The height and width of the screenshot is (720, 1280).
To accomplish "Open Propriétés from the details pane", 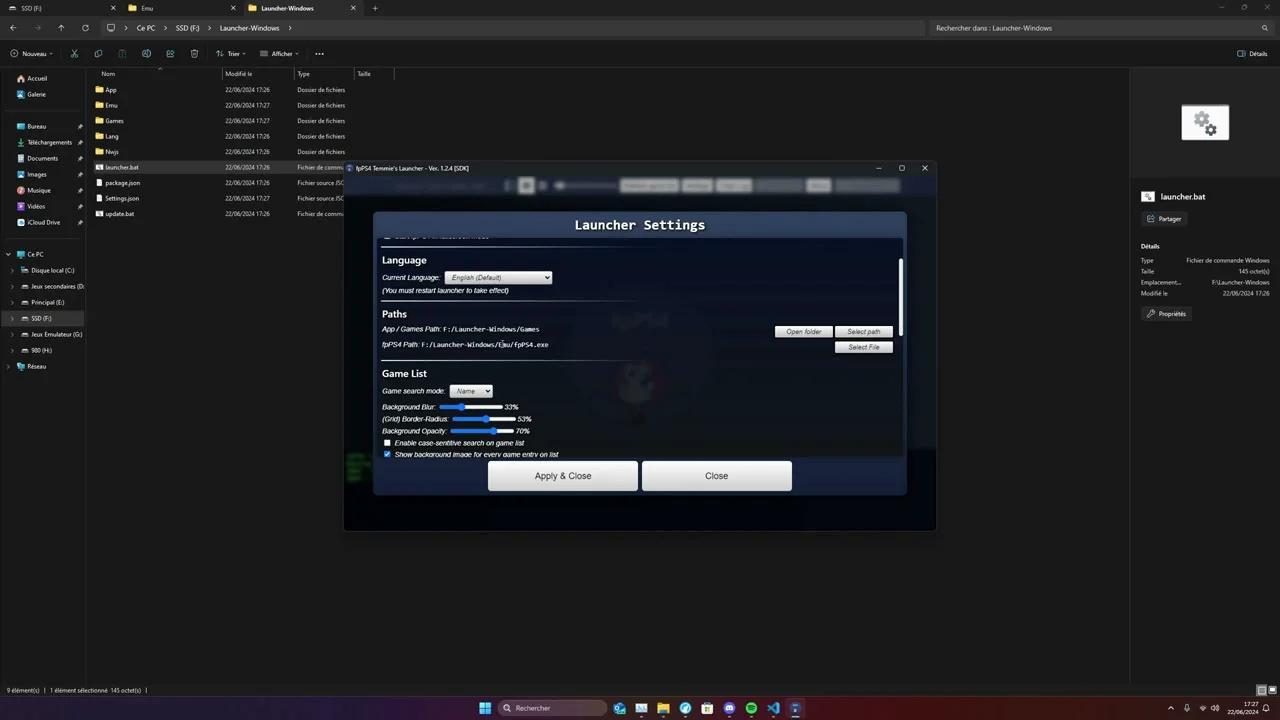I will [1166, 313].
